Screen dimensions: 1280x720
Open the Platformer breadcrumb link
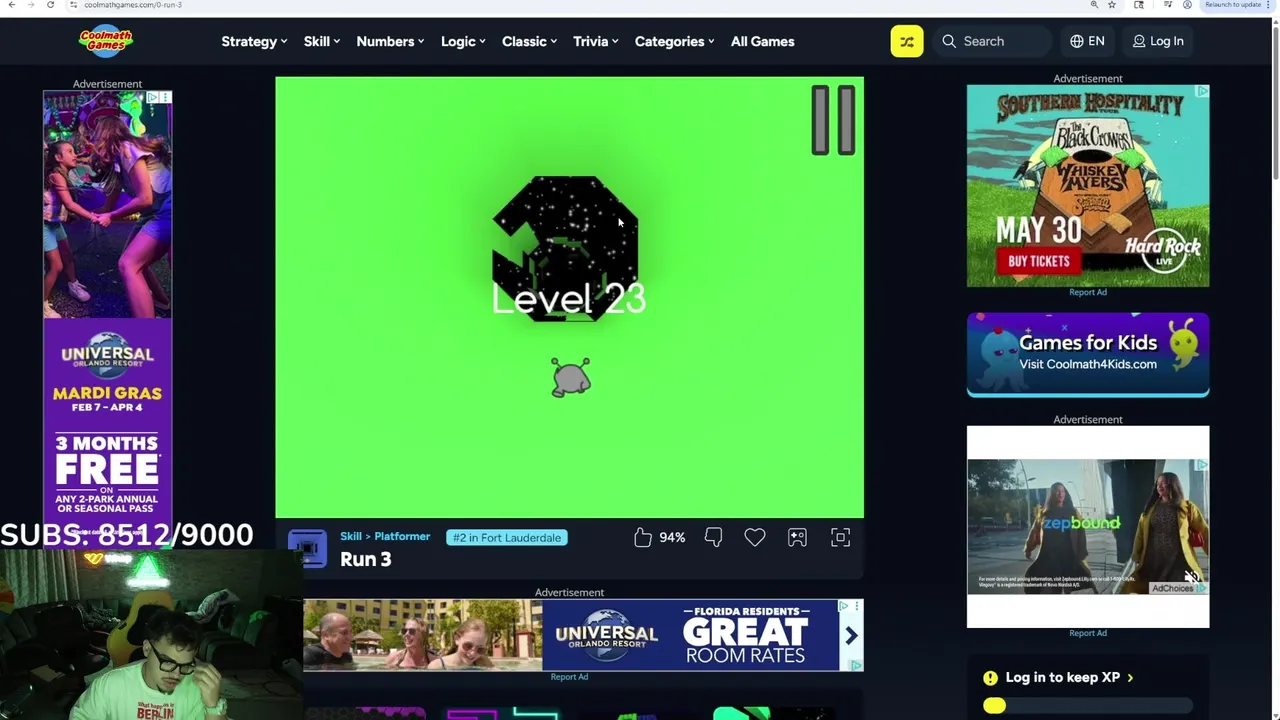pyautogui.click(x=402, y=537)
